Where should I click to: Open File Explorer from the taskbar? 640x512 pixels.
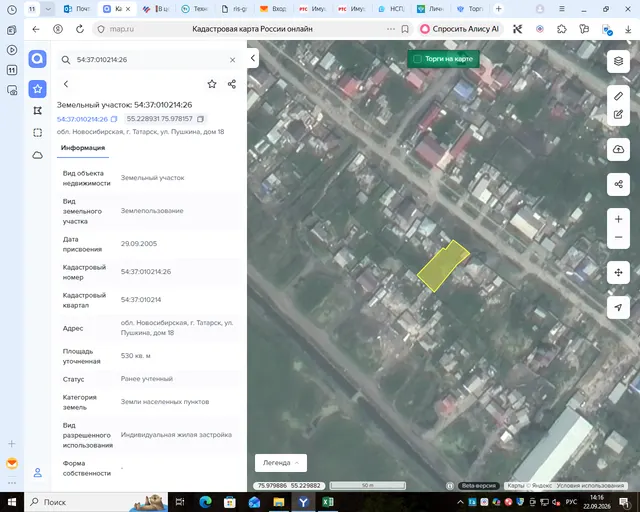(279, 502)
